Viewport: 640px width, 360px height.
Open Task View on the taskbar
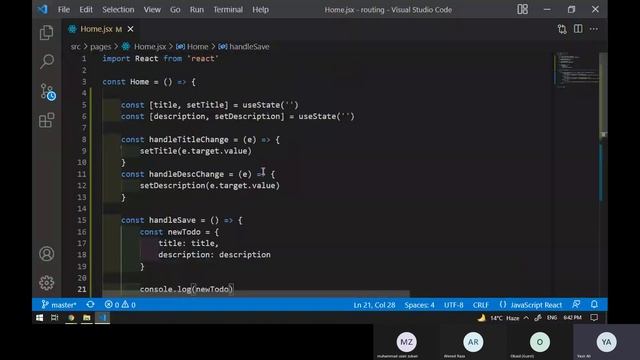tap(54, 318)
